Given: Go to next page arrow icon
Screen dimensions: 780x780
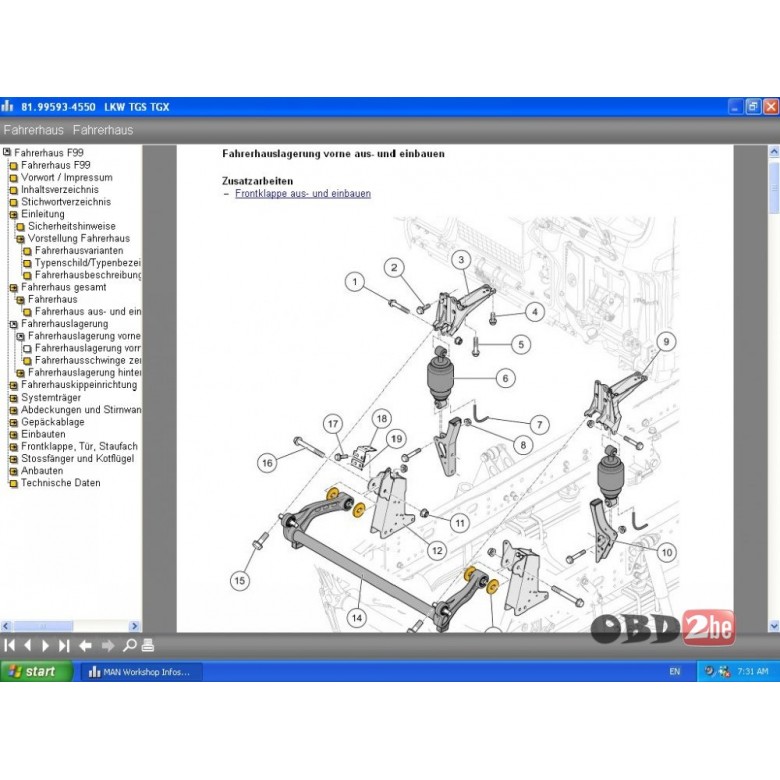Looking at the screenshot, I should [45, 645].
